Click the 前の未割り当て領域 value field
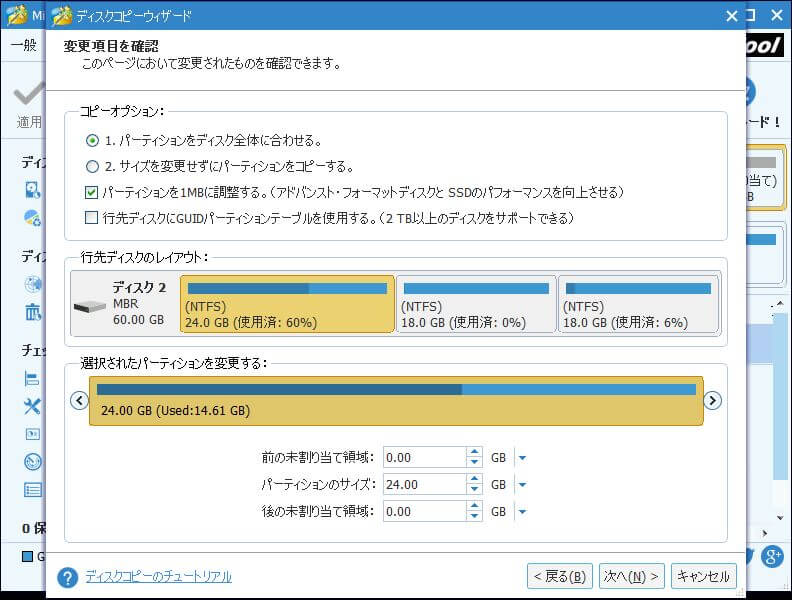Image resolution: width=792 pixels, height=600 pixels. tap(424, 458)
